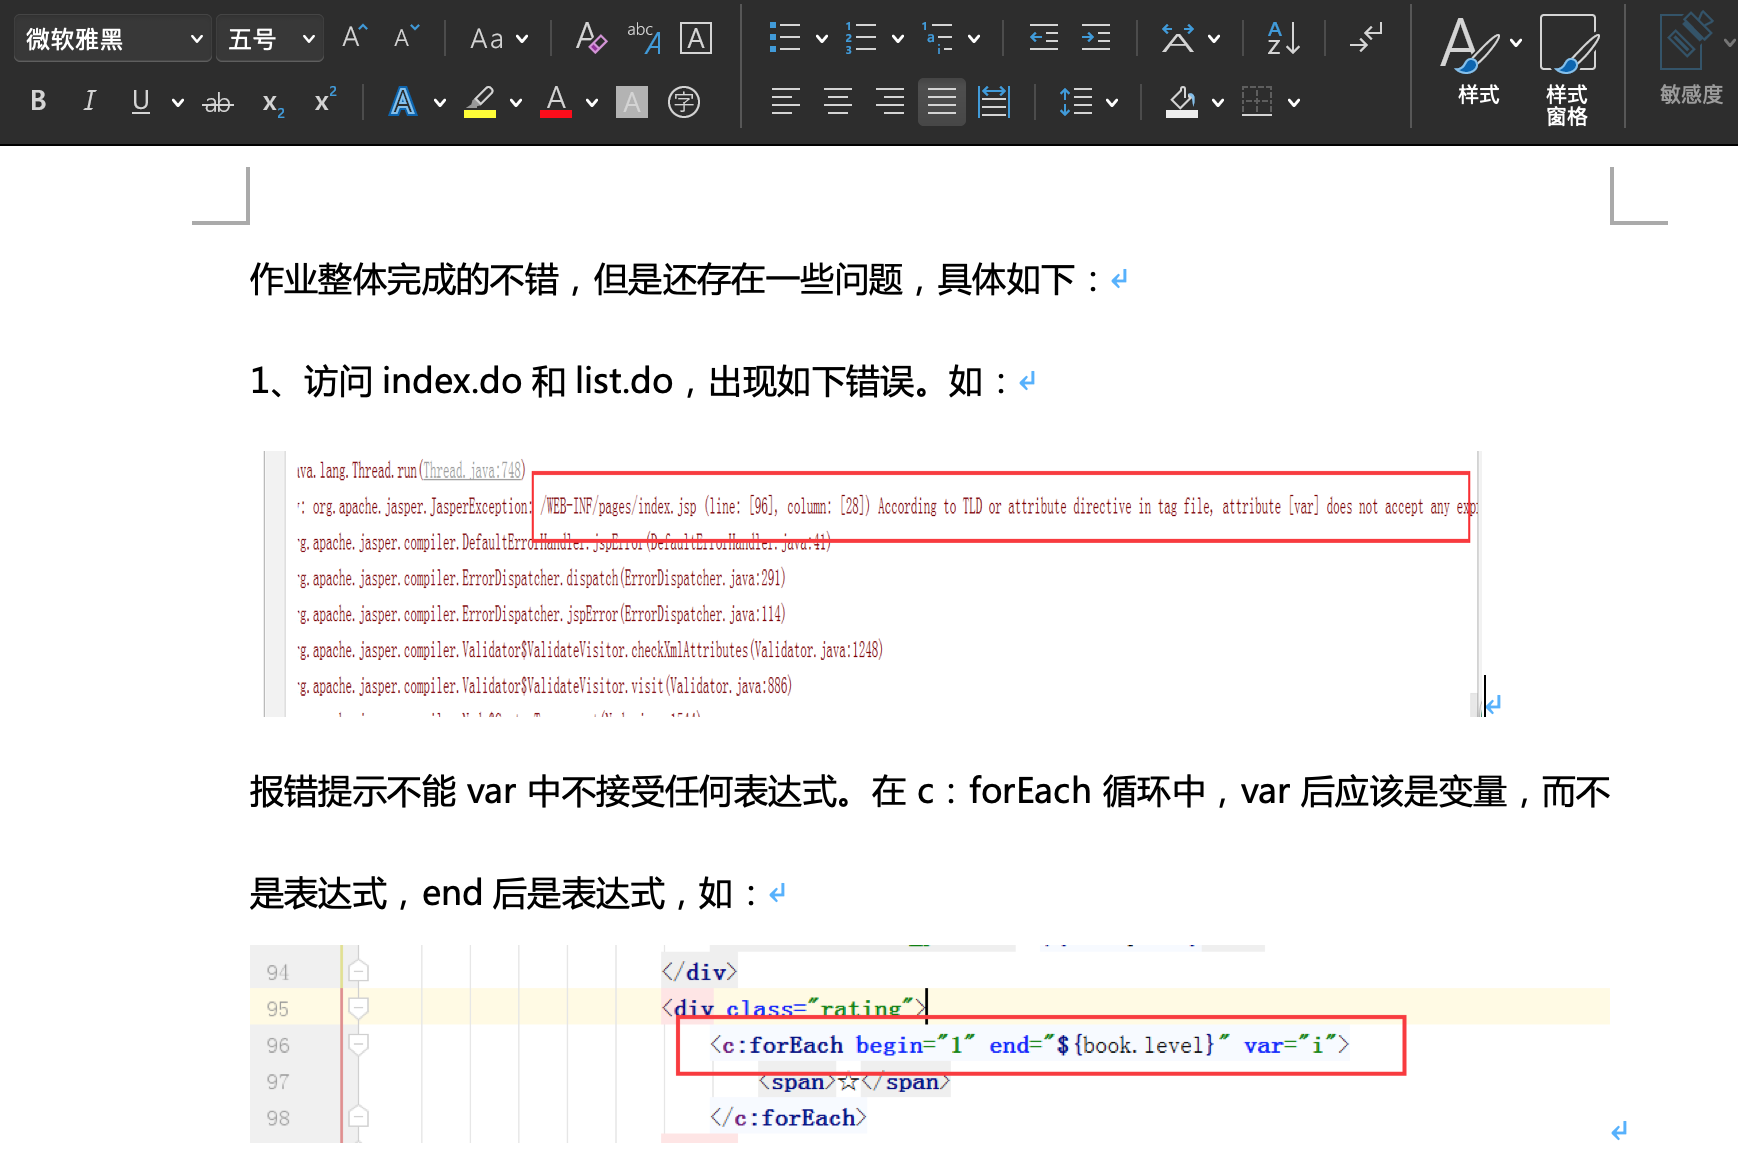This screenshot has width=1738, height=1162.
Task: Decrease font size
Action: pos(406,38)
